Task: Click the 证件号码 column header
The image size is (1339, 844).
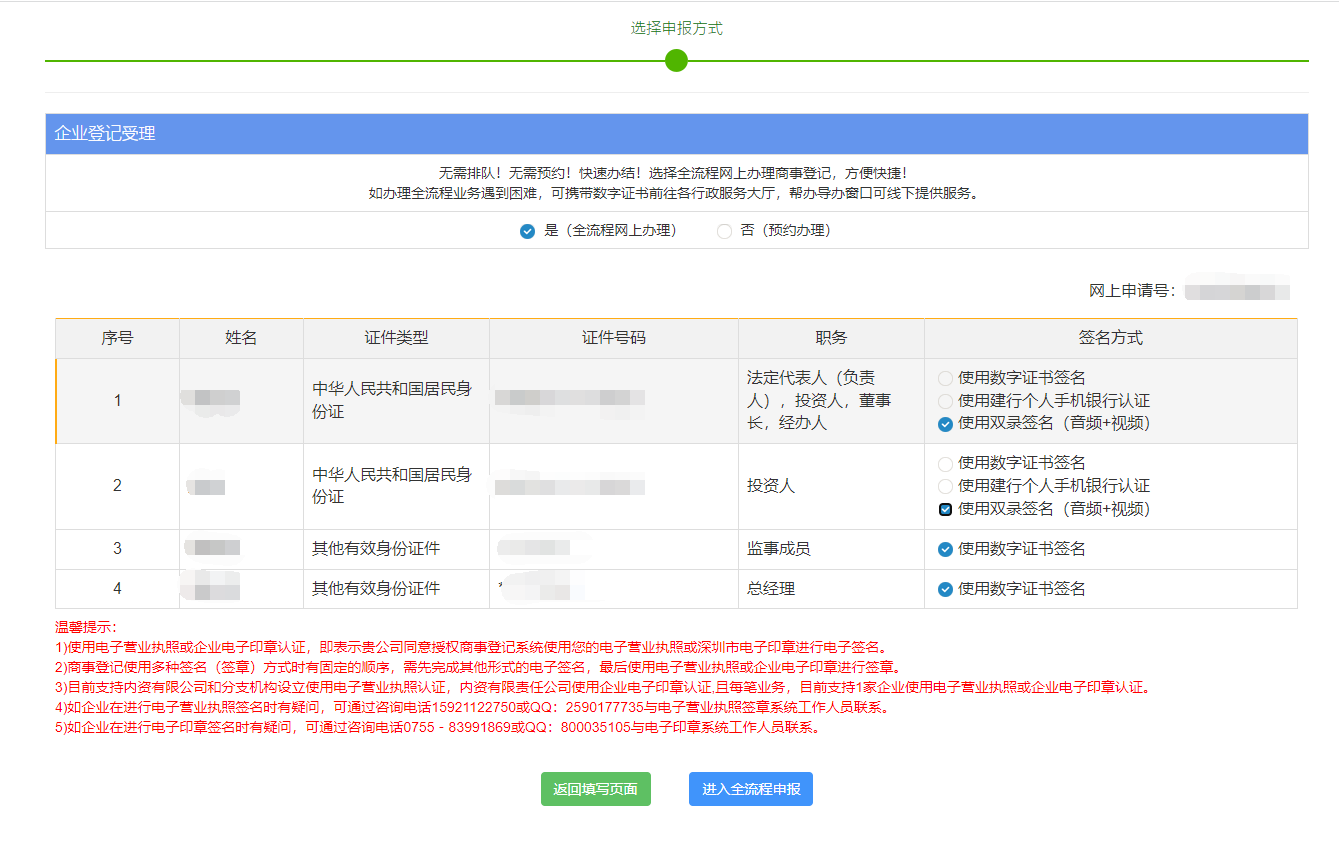Action: 614,338
